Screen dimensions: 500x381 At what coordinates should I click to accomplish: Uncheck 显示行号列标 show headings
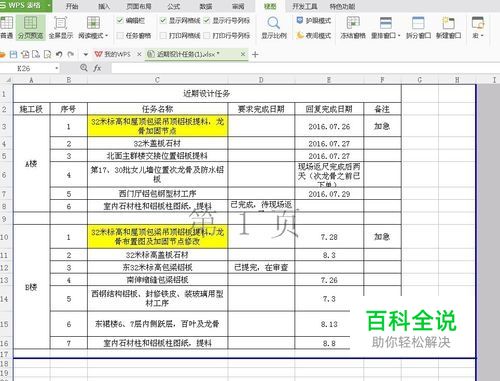click(207, 21)
